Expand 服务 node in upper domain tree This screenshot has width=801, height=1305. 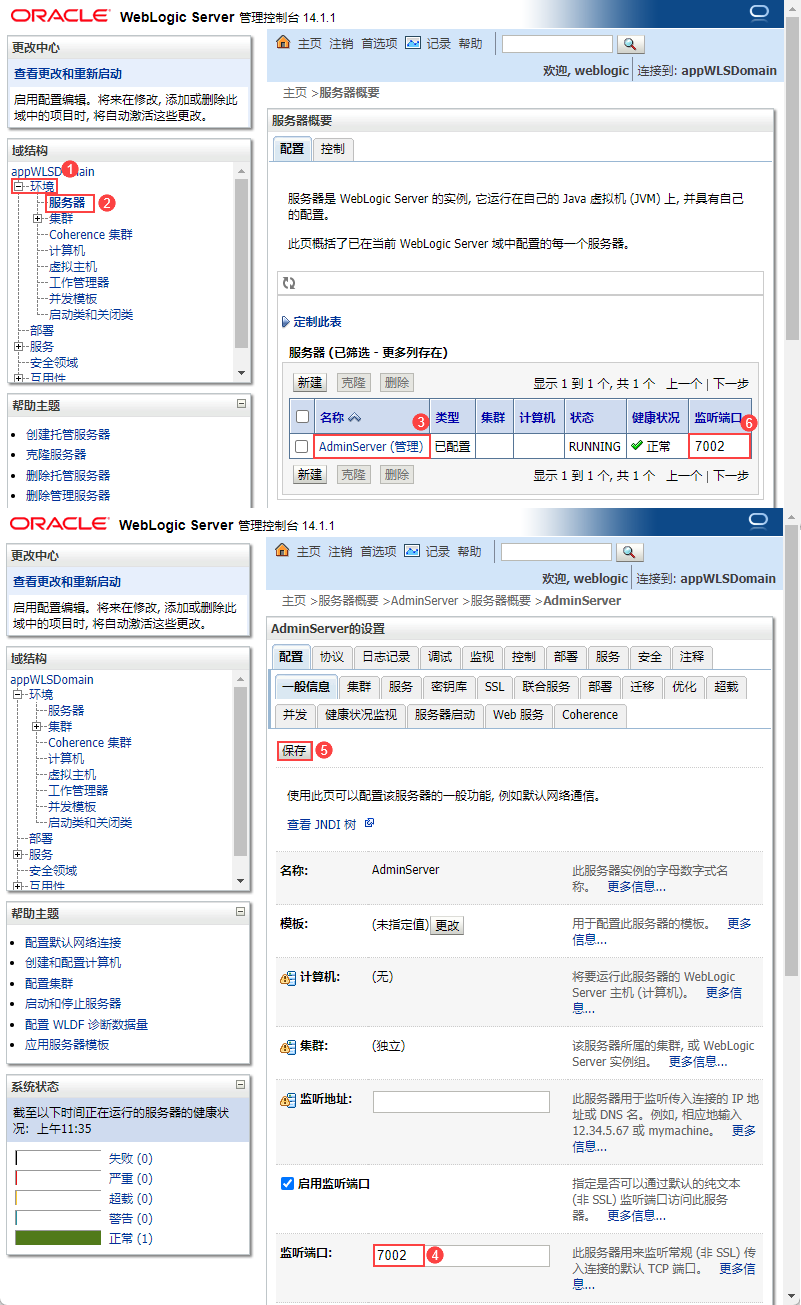[18, 346]
